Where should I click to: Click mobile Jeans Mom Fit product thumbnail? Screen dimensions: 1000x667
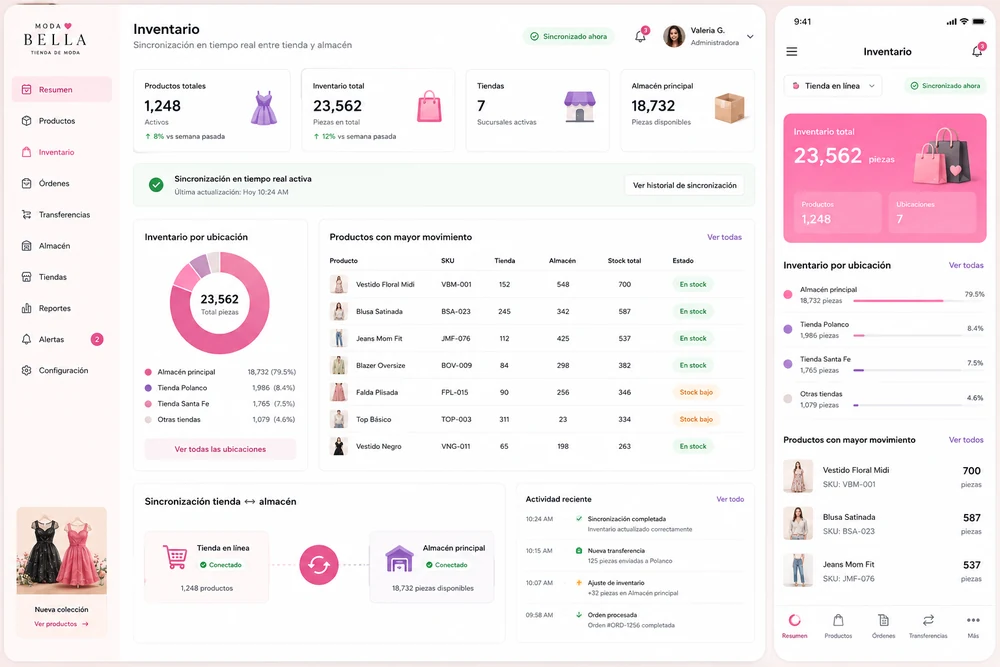(798, 571)
